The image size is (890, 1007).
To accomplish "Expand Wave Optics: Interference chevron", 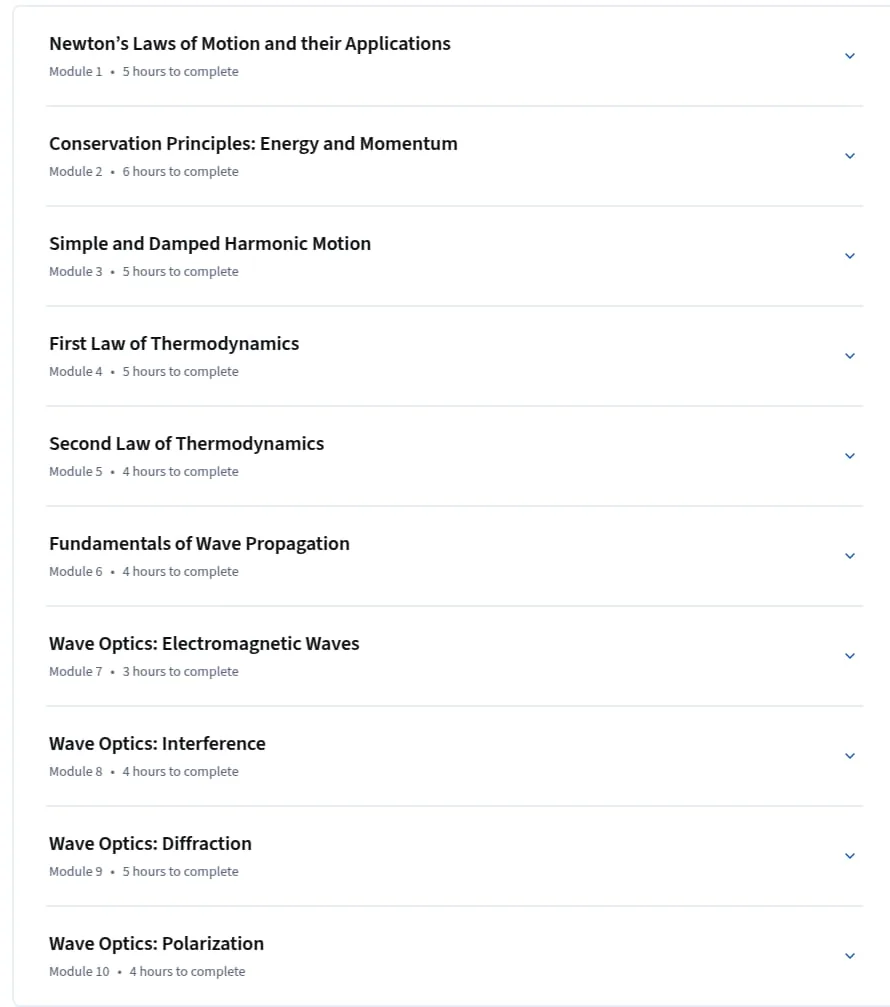I will pyautogui.click(x=850, y=756).
